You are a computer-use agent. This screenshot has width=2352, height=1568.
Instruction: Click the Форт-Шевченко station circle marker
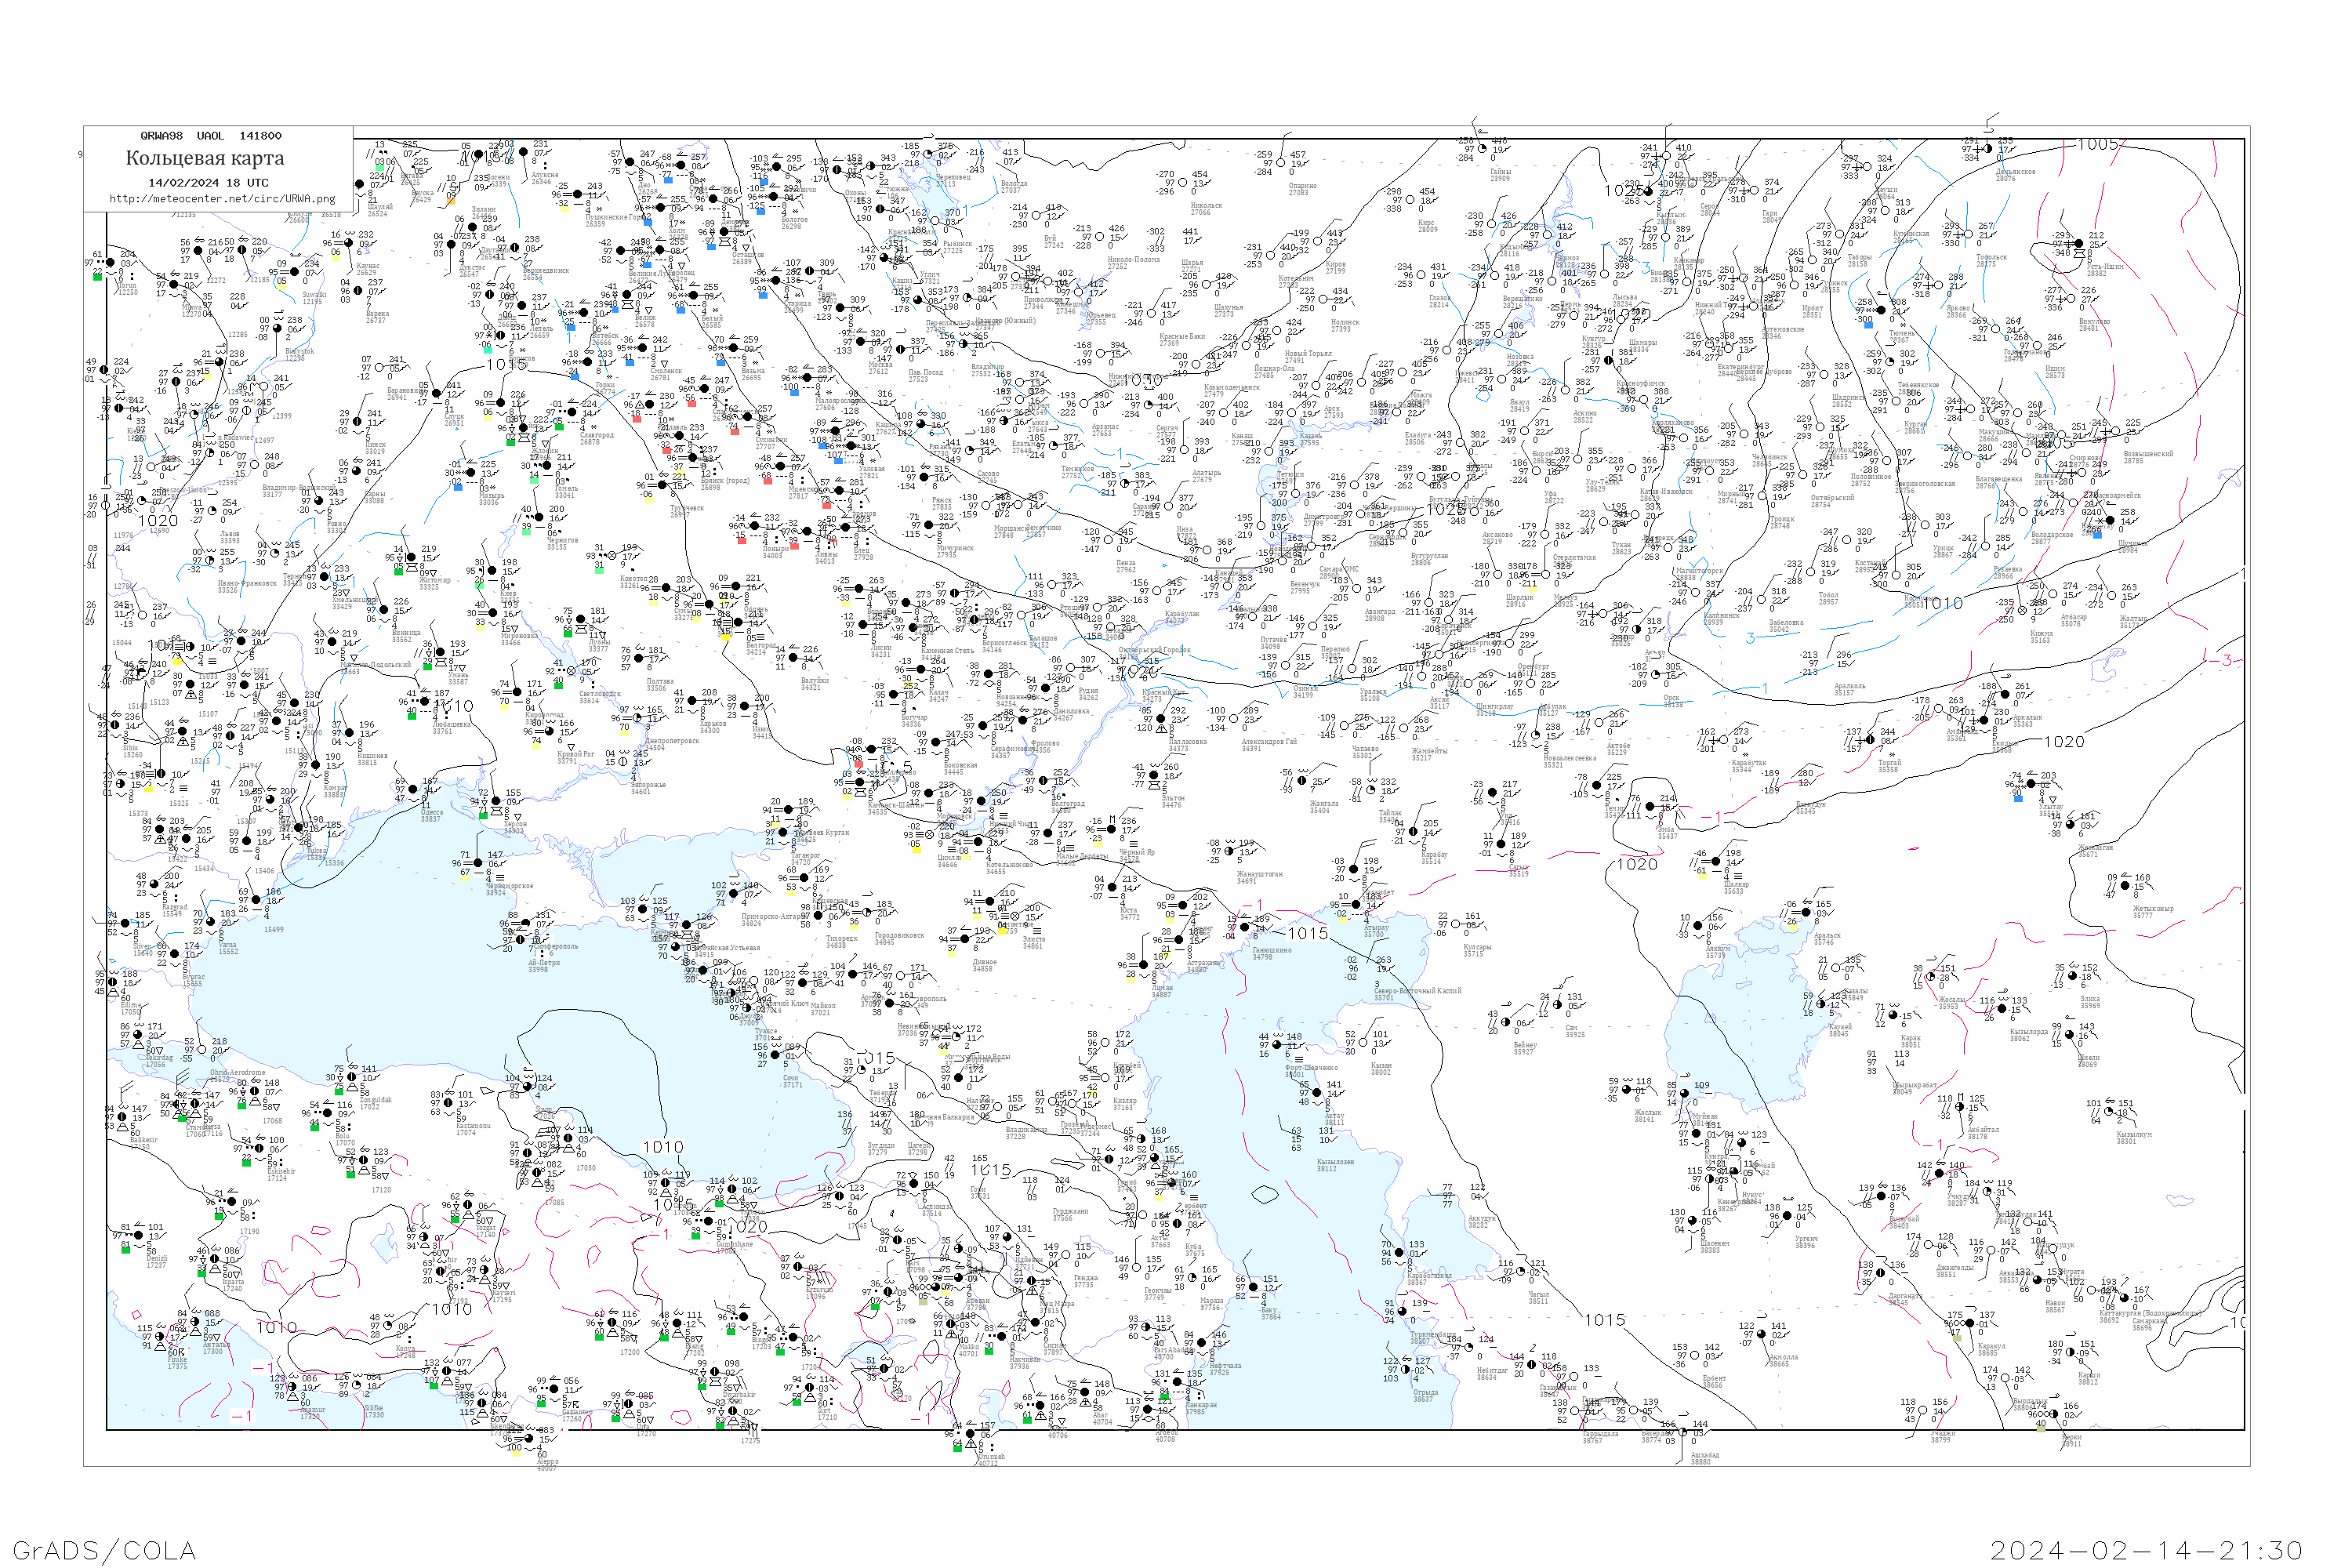[1278, 1046]
